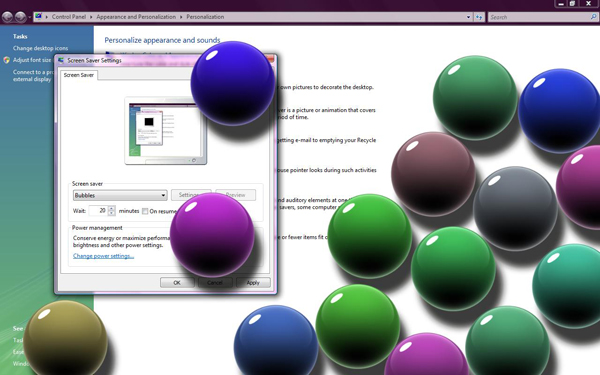Screen dimensions: 600x375
Task: Select the Screen Saver tab
Action: coord(79,75)
